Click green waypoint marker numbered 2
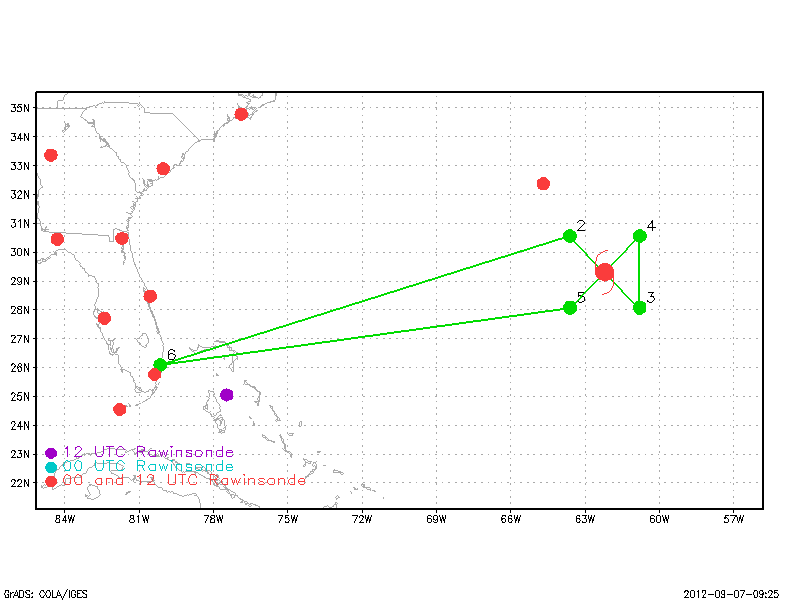This screenshot has width=800, height=600. click(x=569, y=236)
